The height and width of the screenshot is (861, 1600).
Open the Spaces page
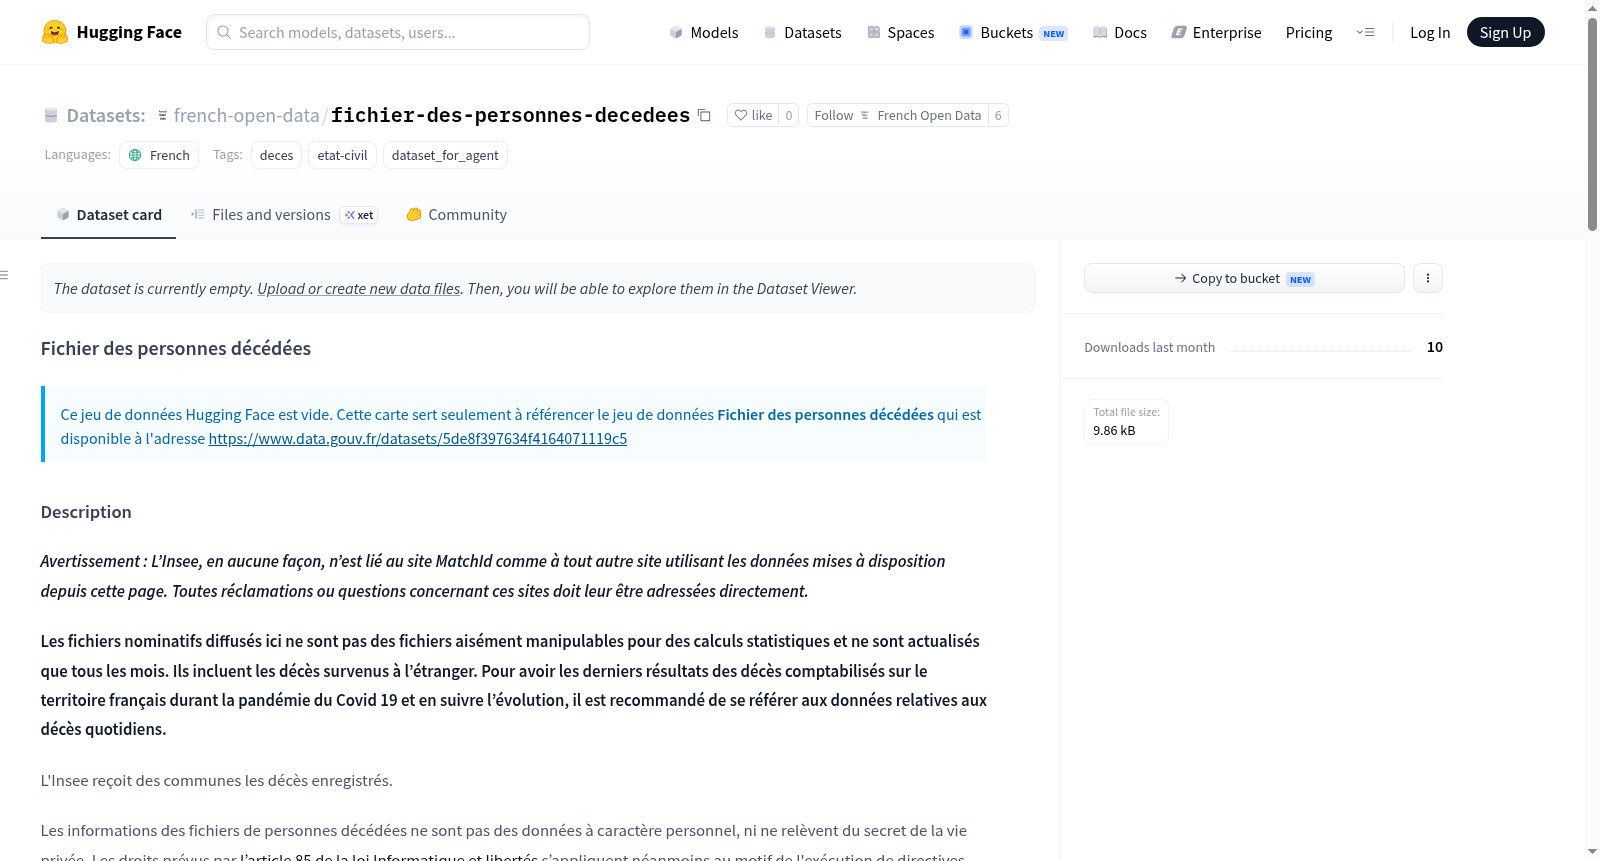point(900,32)
